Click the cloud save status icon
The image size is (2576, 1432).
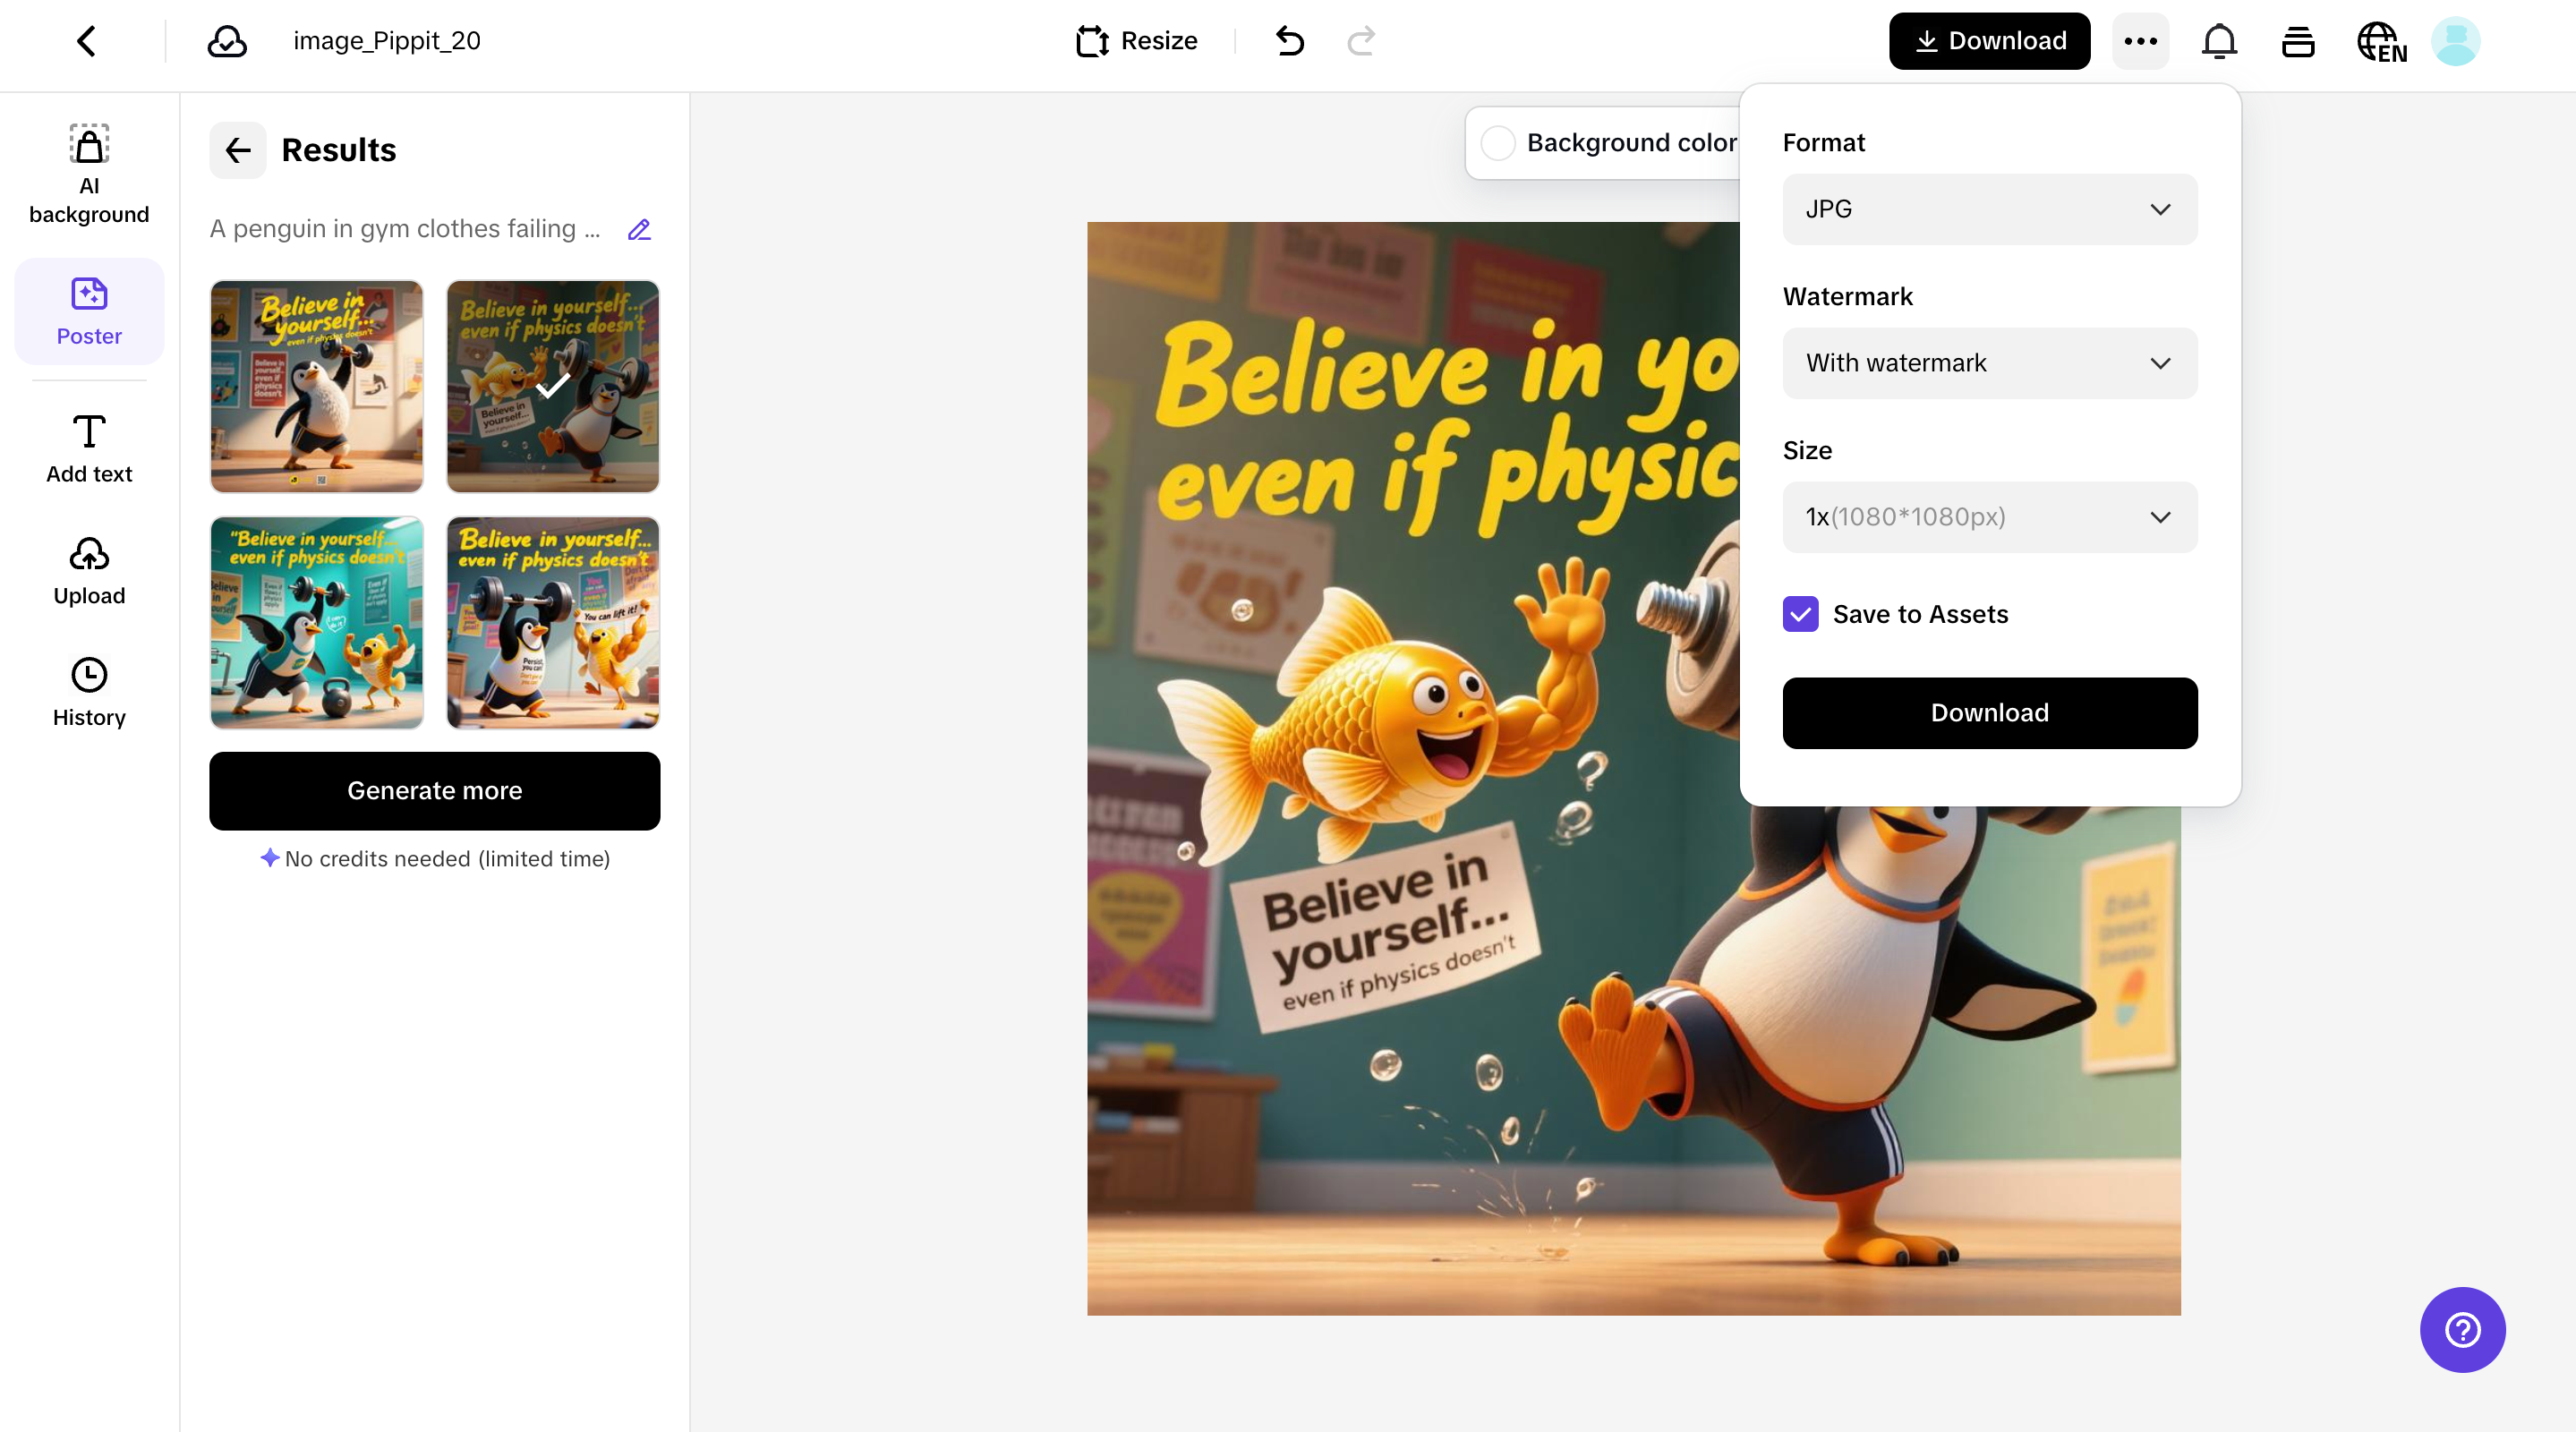coord(227,41)
